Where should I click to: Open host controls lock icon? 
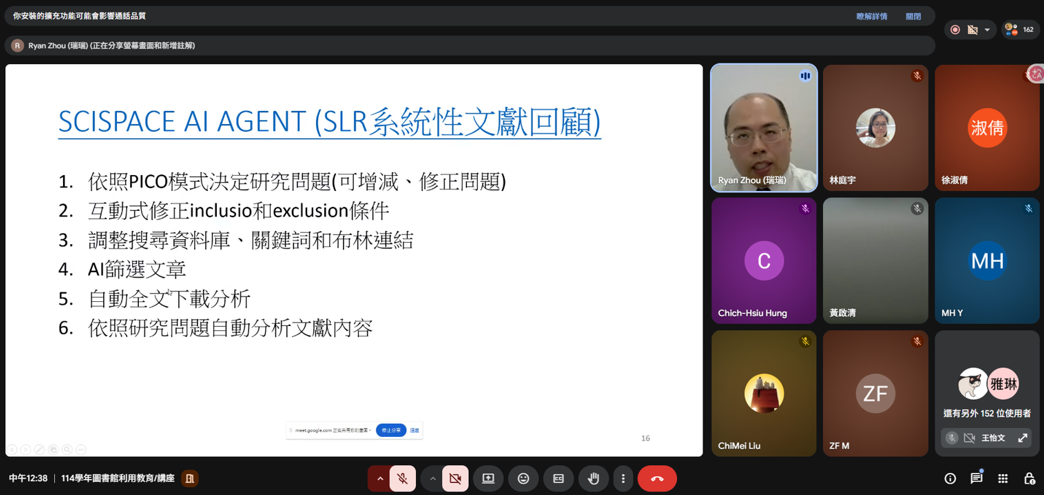pos(1029,478)
